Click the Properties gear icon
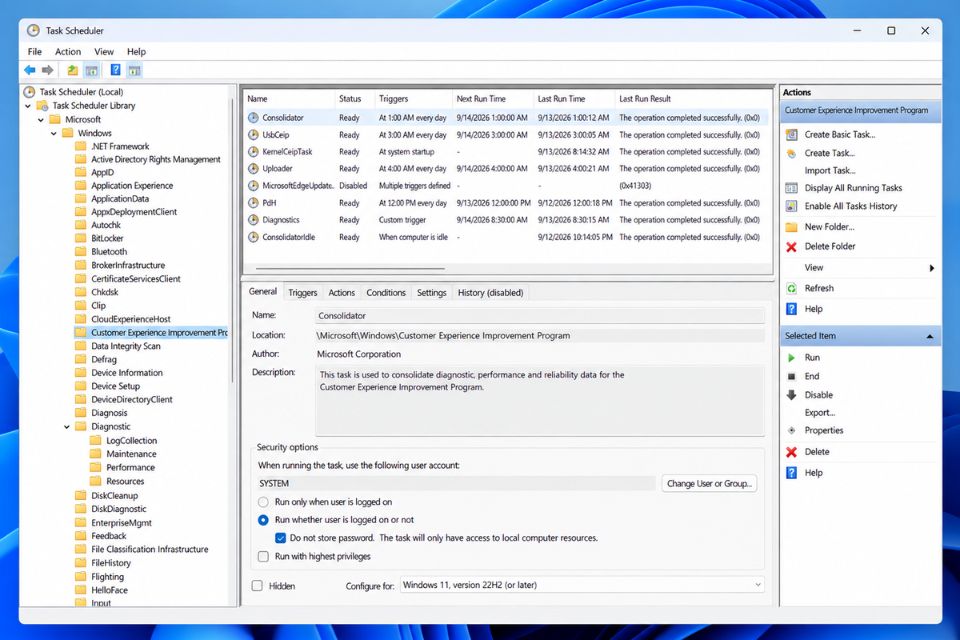Screen dimensions: 960x640 click(x=791, y=431)
